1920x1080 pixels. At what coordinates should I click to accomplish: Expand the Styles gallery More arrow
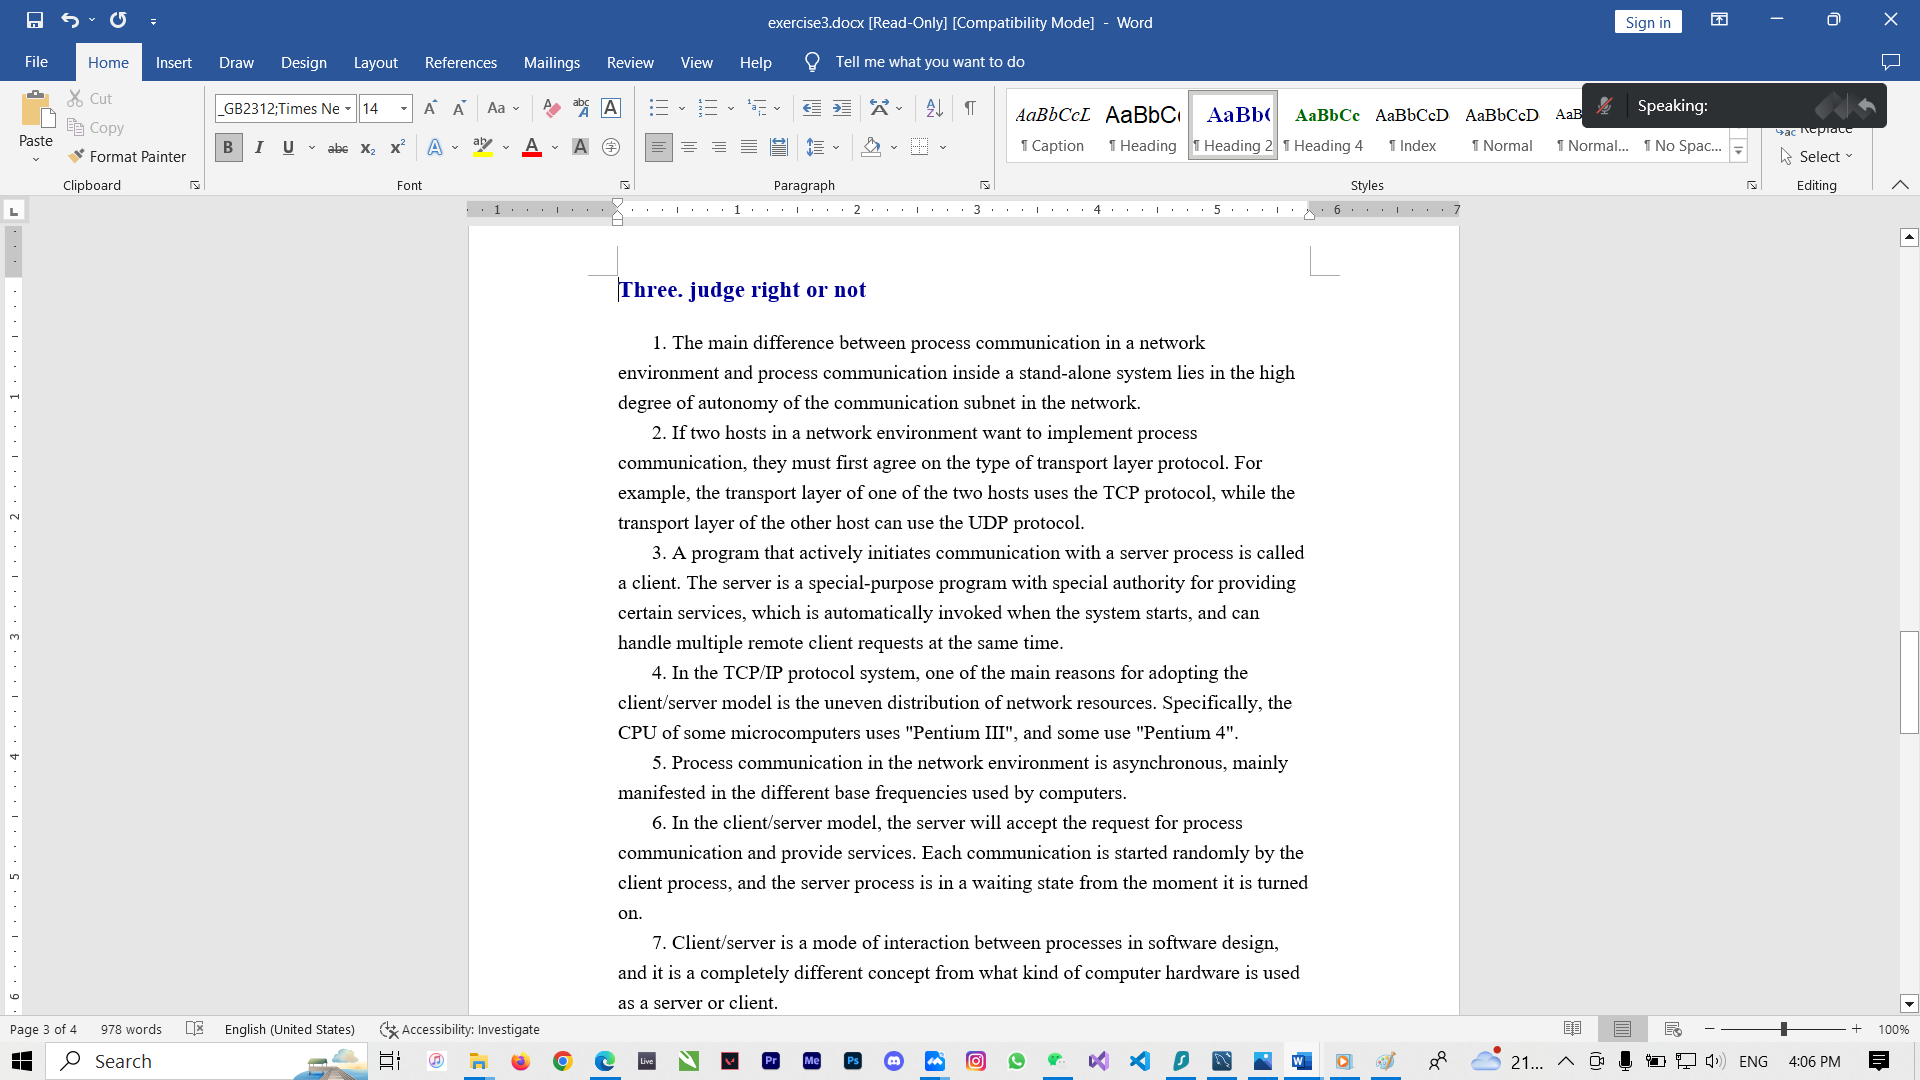(1739, 152)
